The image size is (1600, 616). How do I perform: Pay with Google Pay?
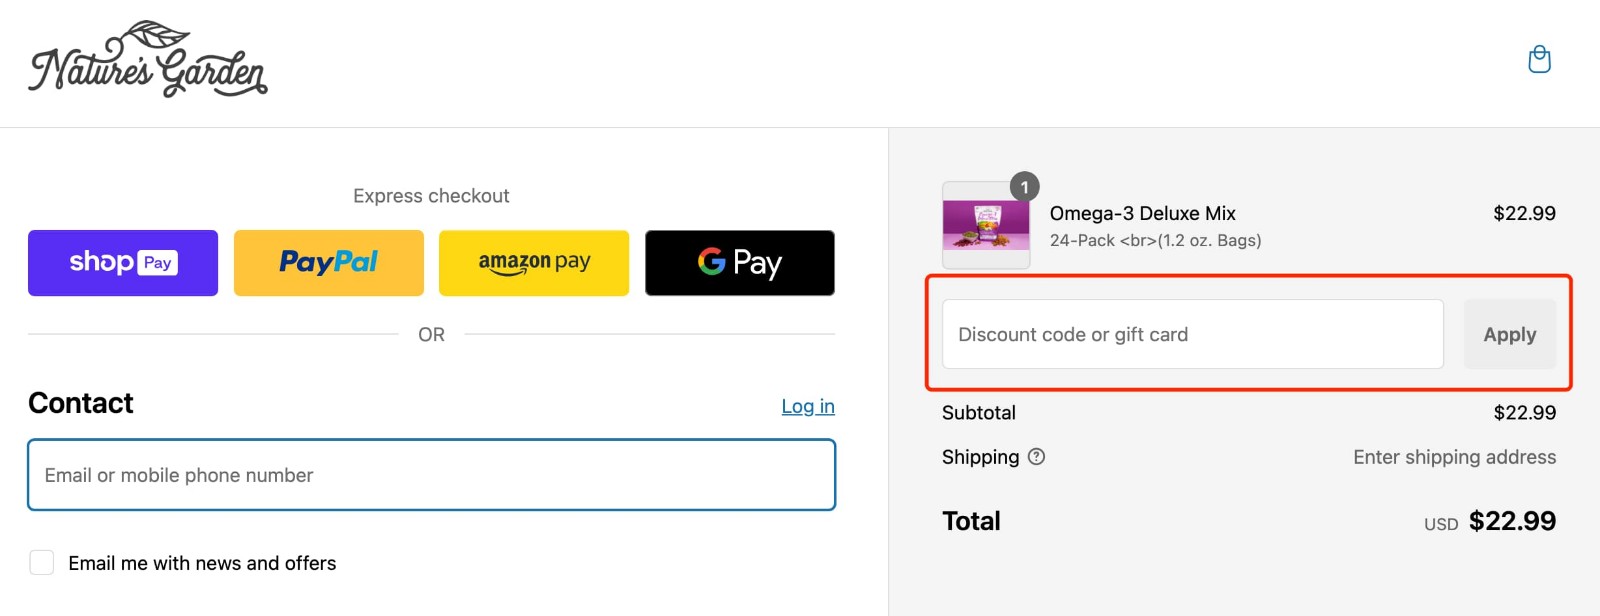coord(739,262)
